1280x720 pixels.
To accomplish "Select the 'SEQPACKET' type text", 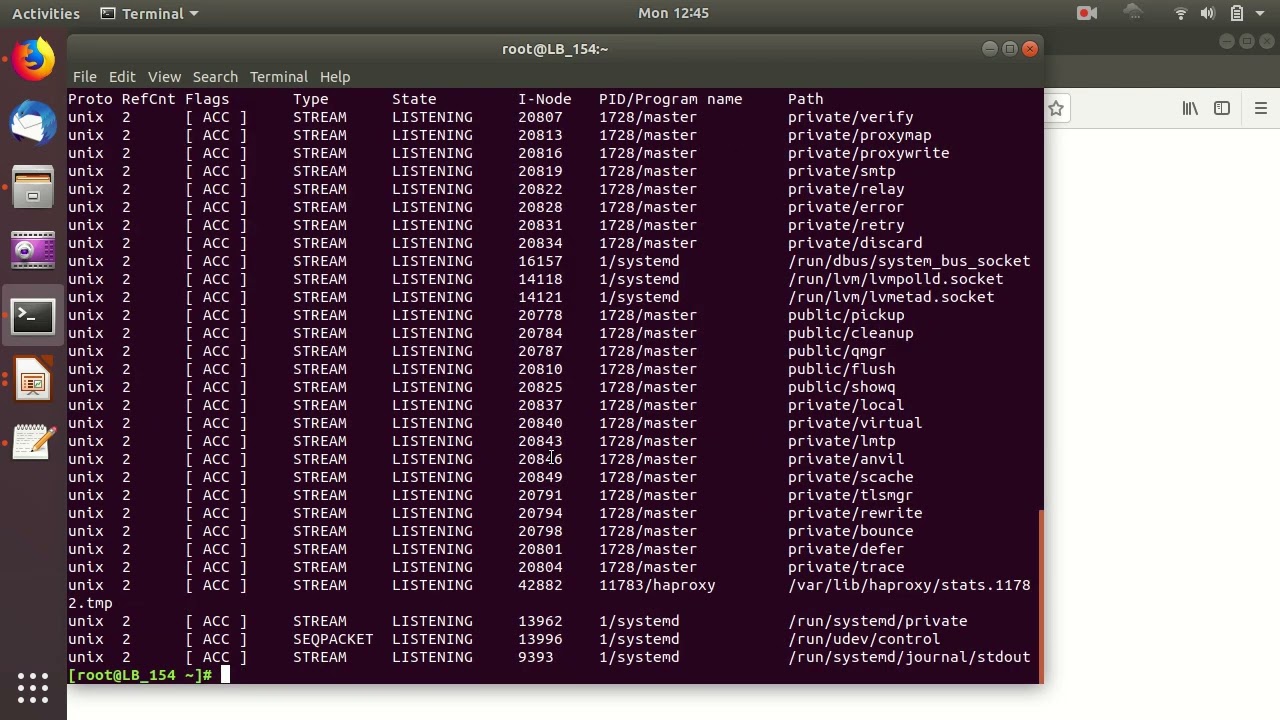I will [333, 639].
